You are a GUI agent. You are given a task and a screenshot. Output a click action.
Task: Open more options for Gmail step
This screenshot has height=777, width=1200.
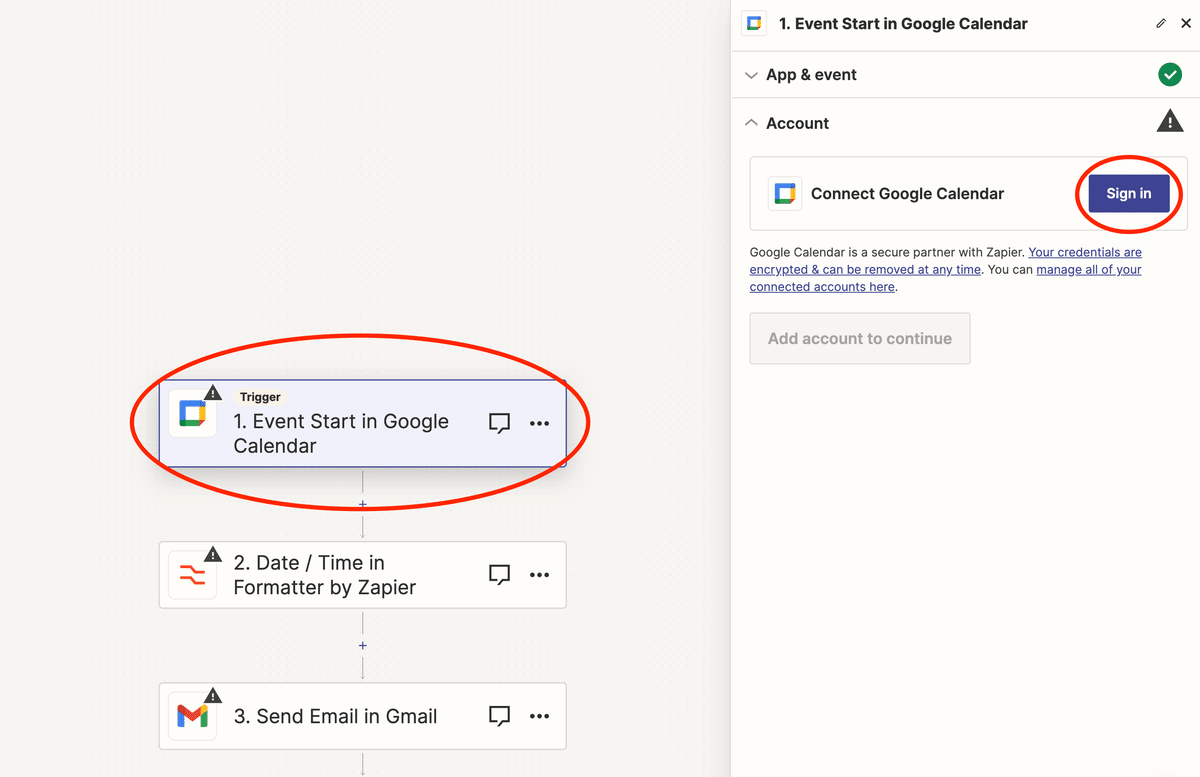[x=539, y=716]
